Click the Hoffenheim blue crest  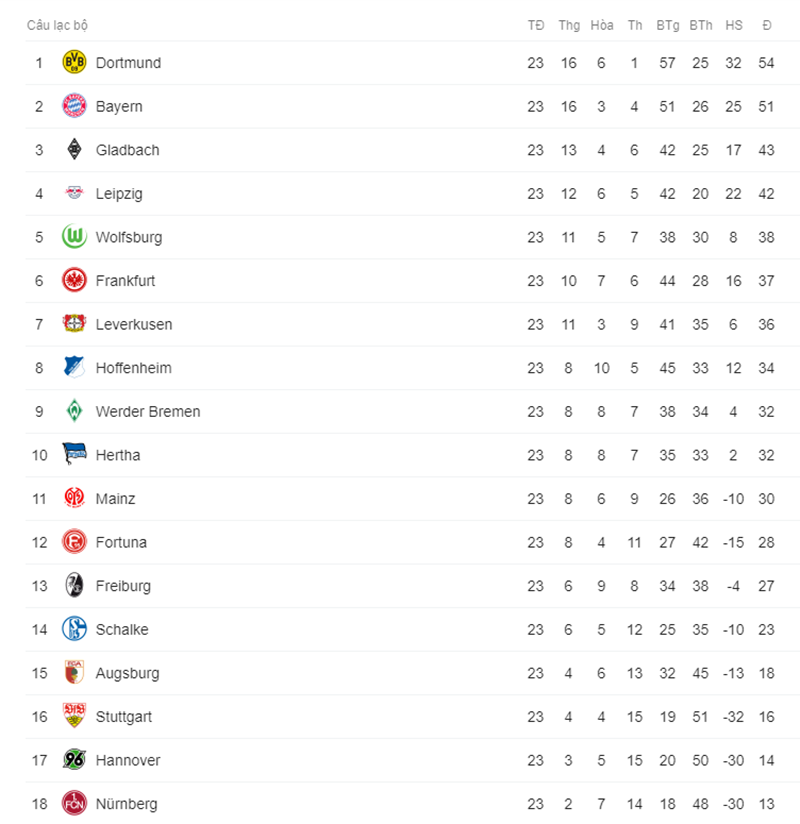pos(74,368)
